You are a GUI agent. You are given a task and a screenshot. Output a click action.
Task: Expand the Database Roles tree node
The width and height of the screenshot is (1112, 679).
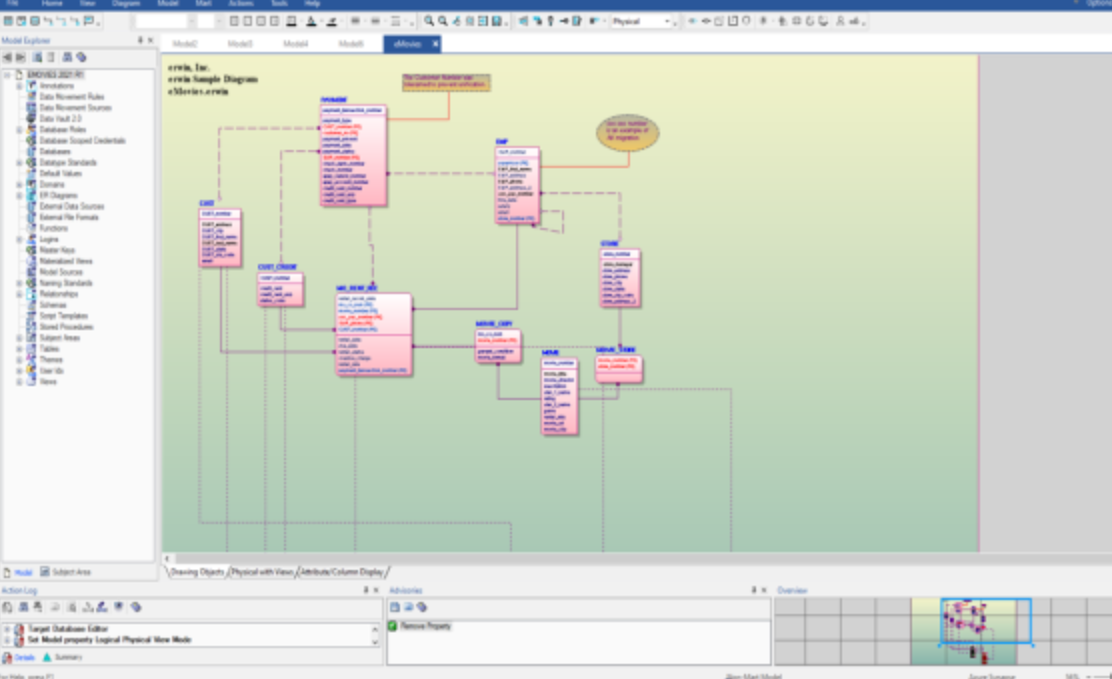[x=20, y=130]
